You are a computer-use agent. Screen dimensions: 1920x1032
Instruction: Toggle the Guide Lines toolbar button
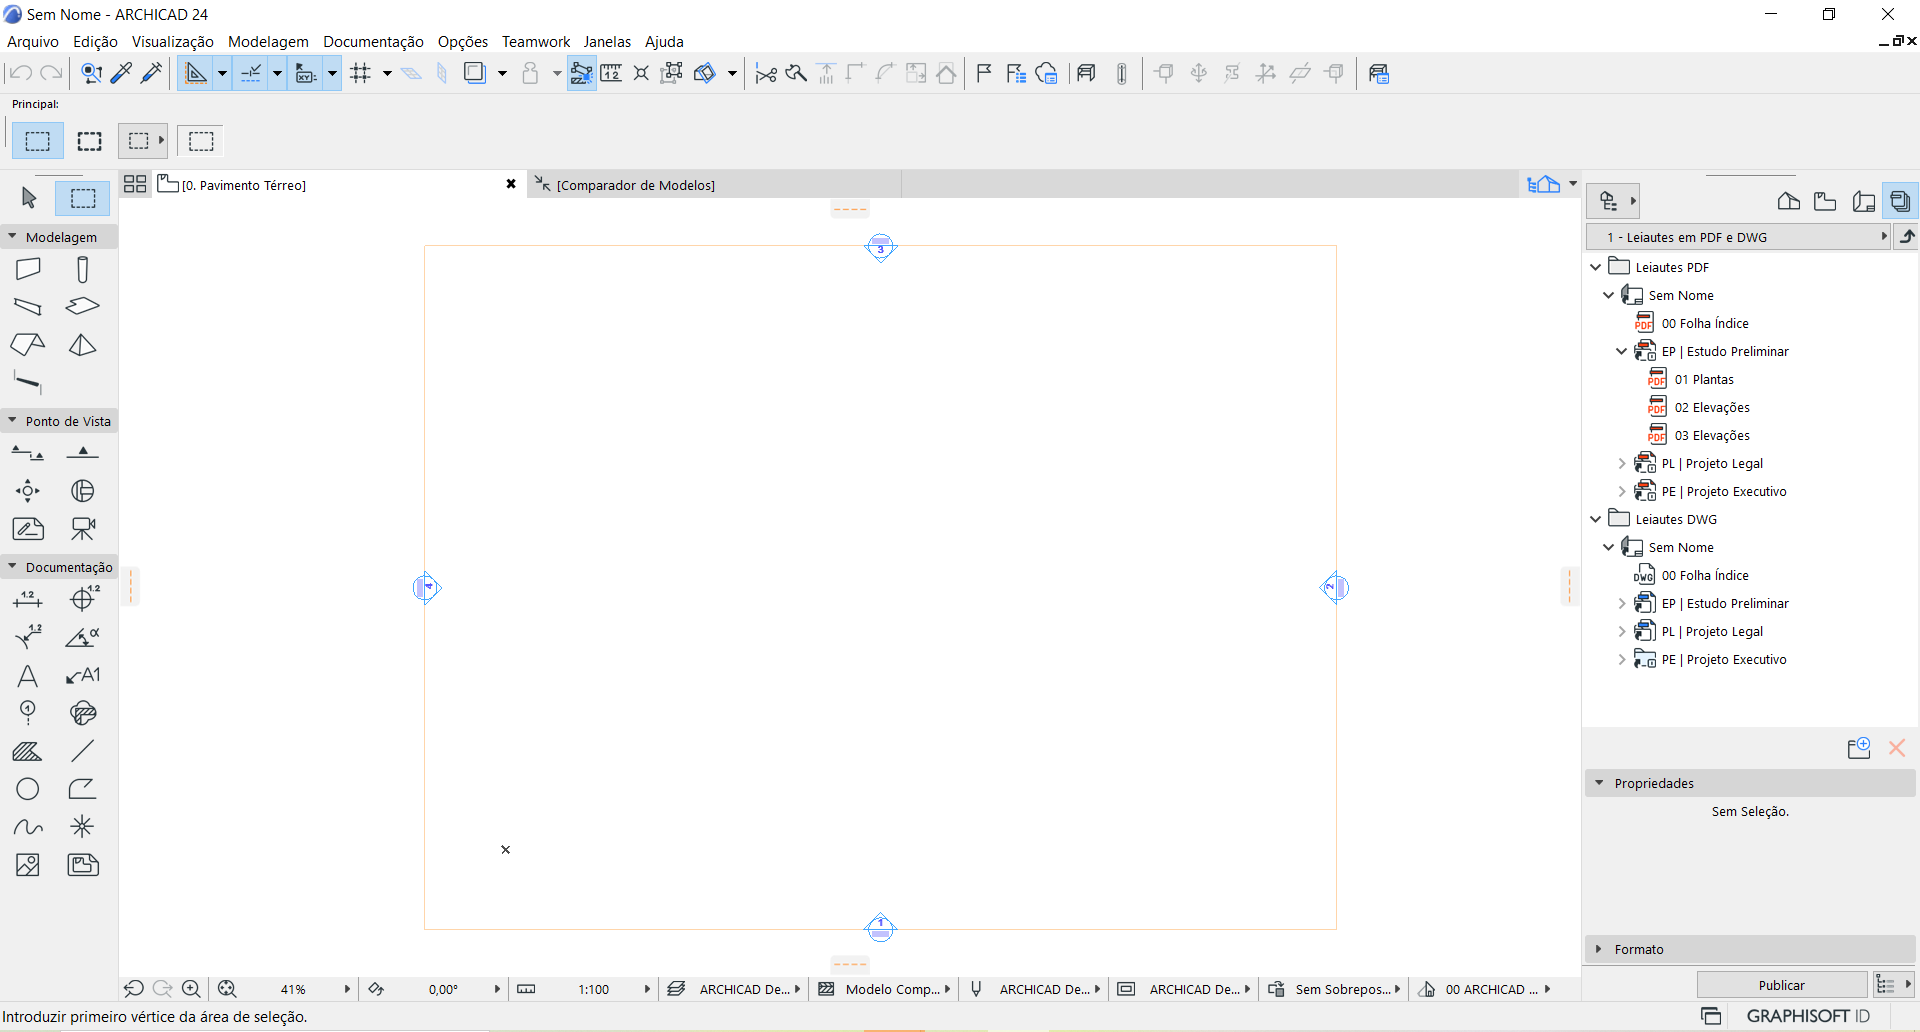click(250, 73)
